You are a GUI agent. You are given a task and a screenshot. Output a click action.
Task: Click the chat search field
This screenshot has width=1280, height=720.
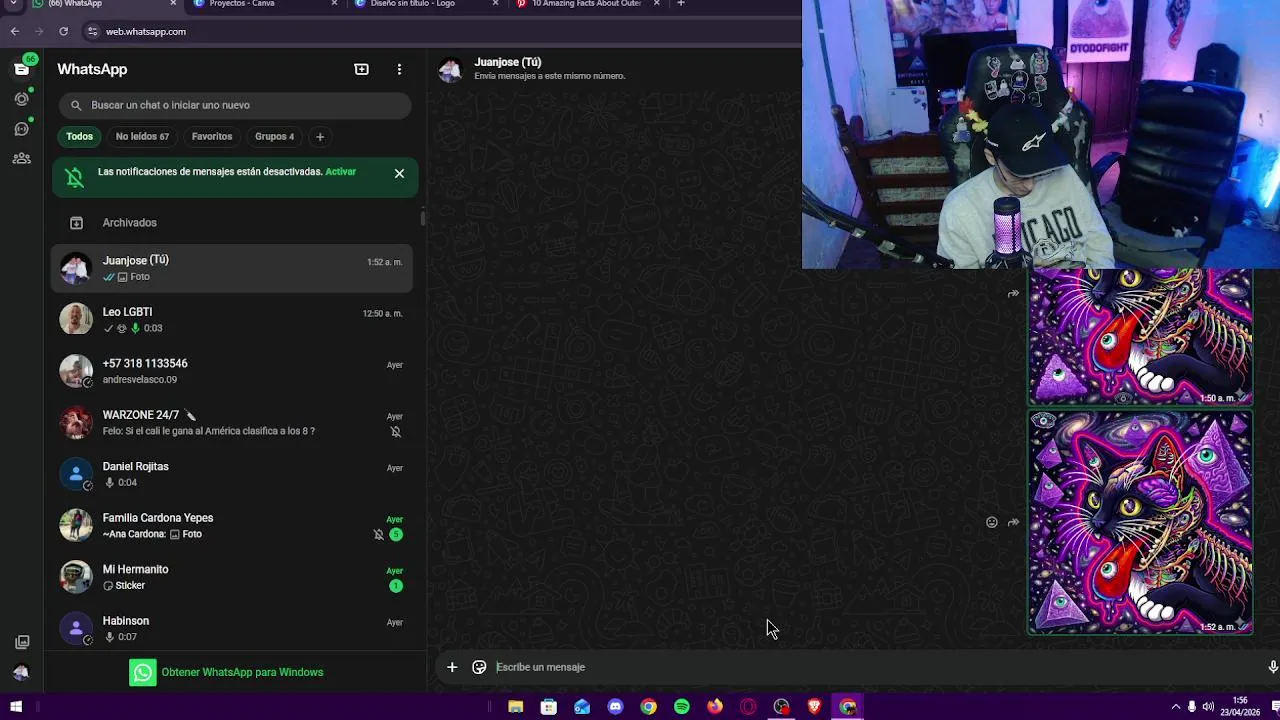pyautogui.click(x=235, y=105)
